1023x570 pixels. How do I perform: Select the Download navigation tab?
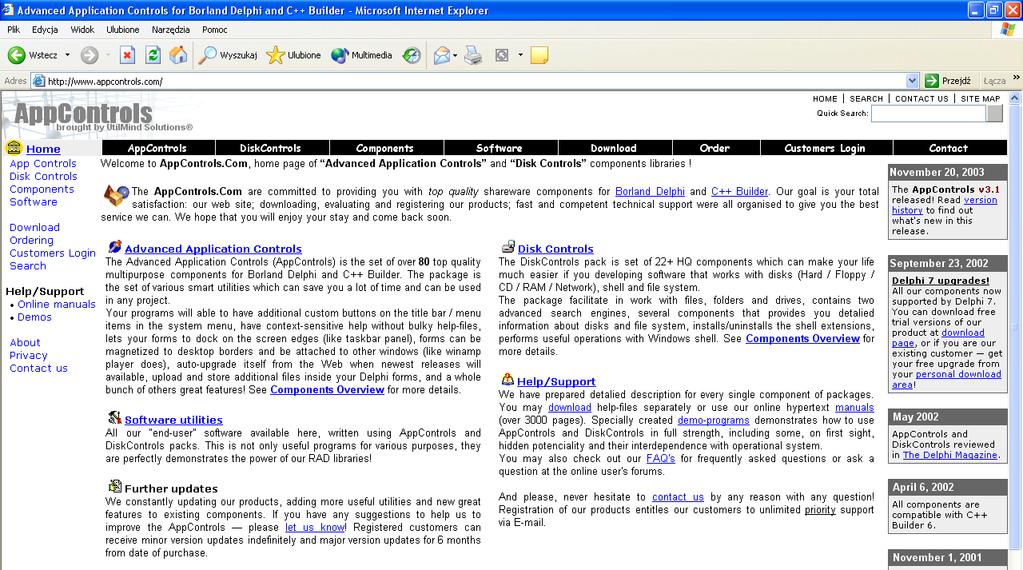click(614, 148)
